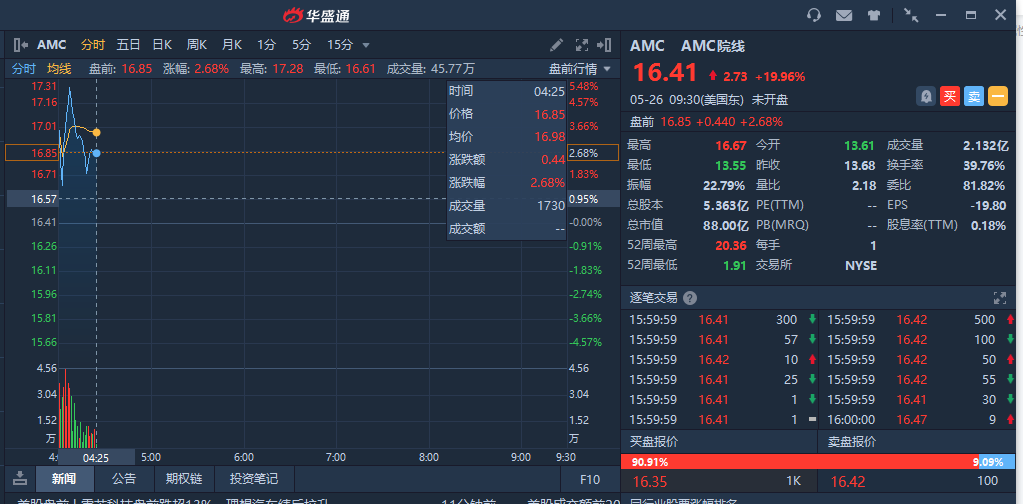Open the help icon beside 逐笔交易
This screenshot has height=504, width=1023.
click(x=690, y=298)
